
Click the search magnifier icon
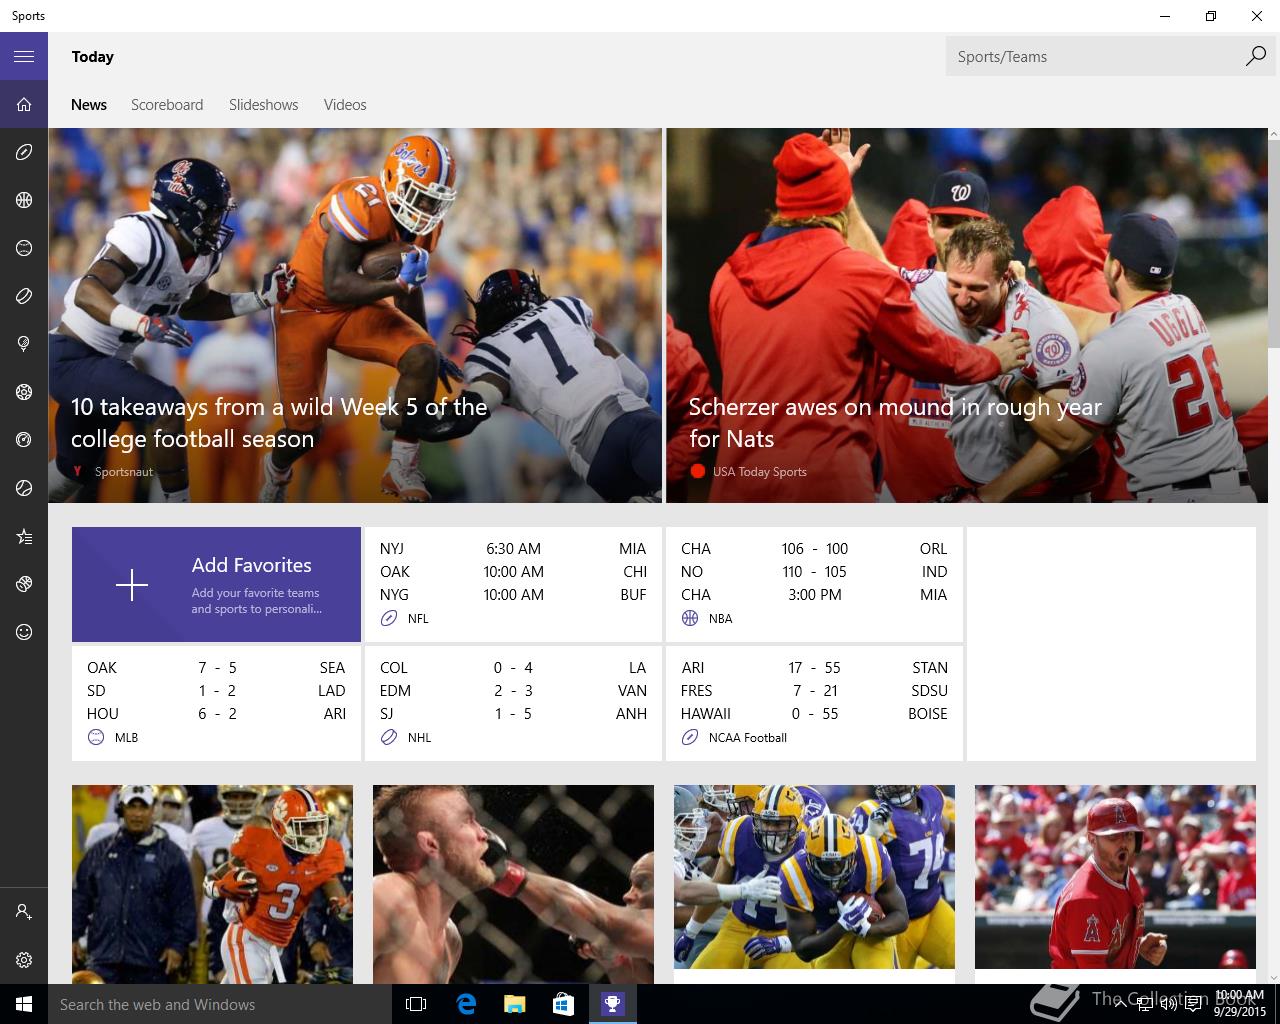[1255, 57]
